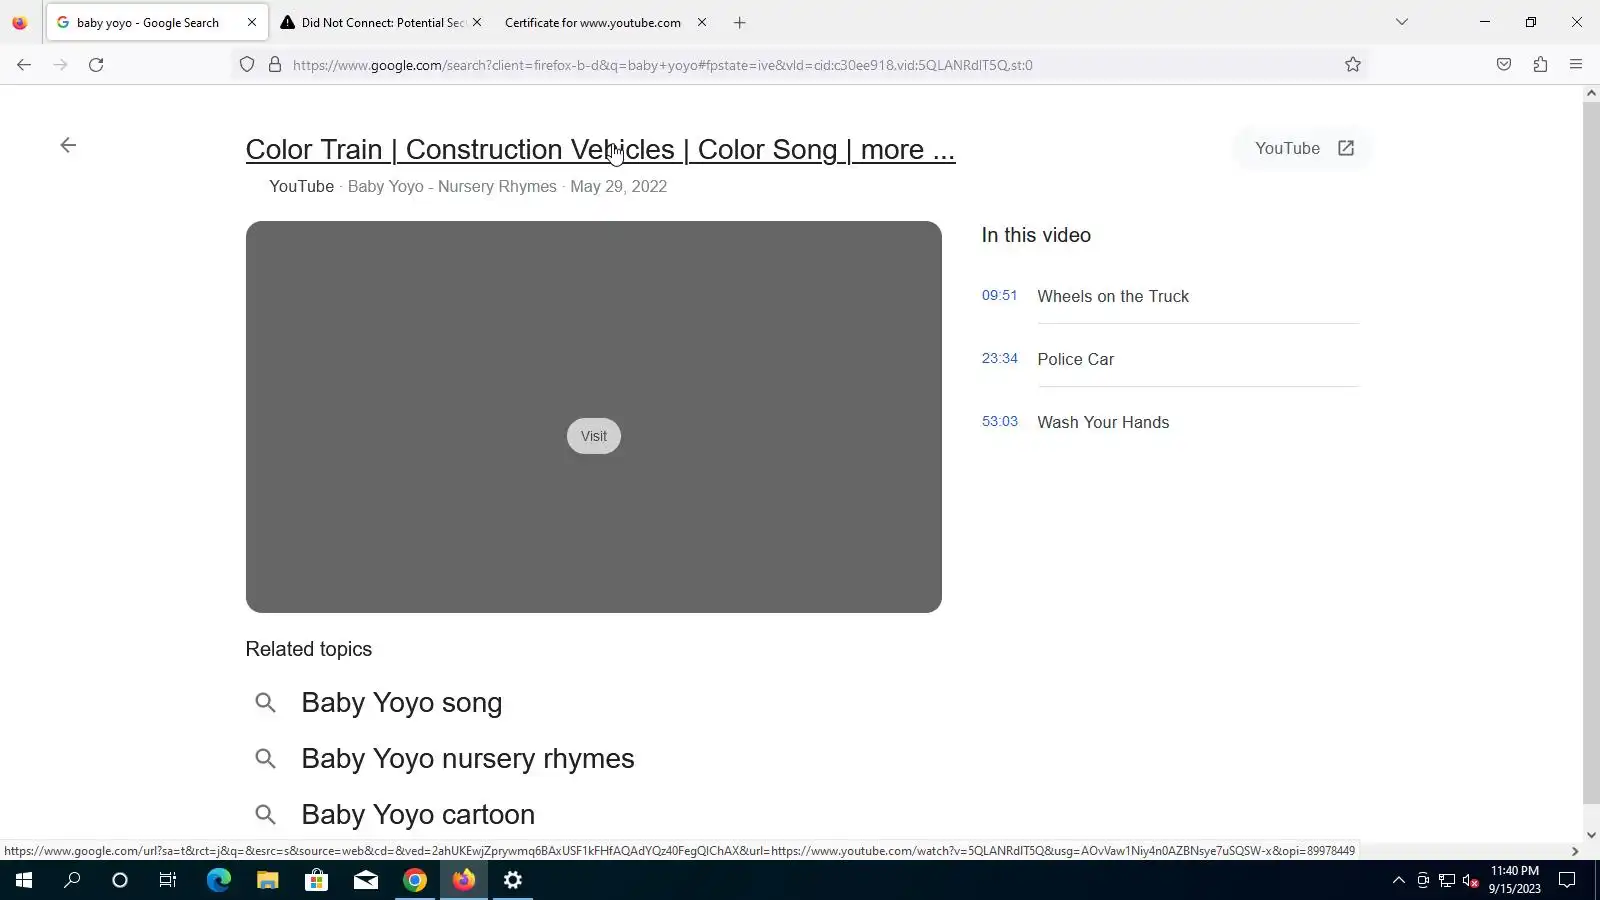Screen dimensions: 1600x900
Task: Bookmark this page with the star icon
Action: click(1353, 65)
